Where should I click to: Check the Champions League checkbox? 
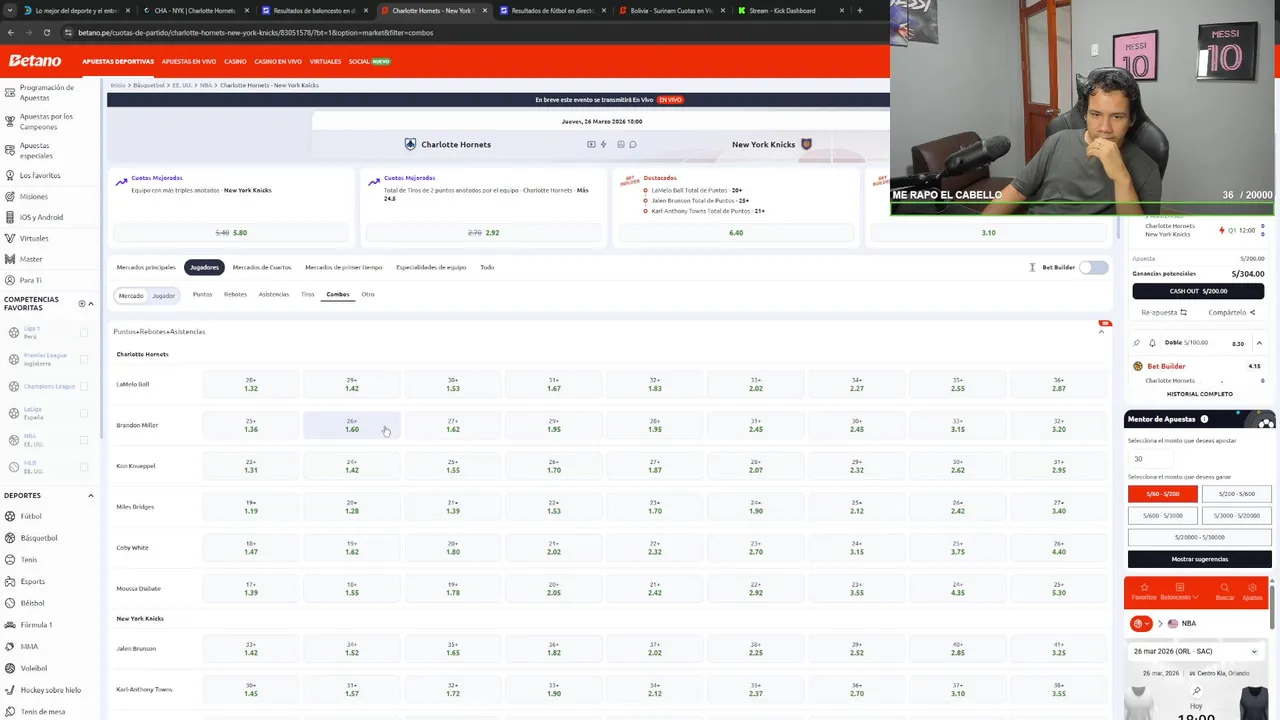pos(84,386)
